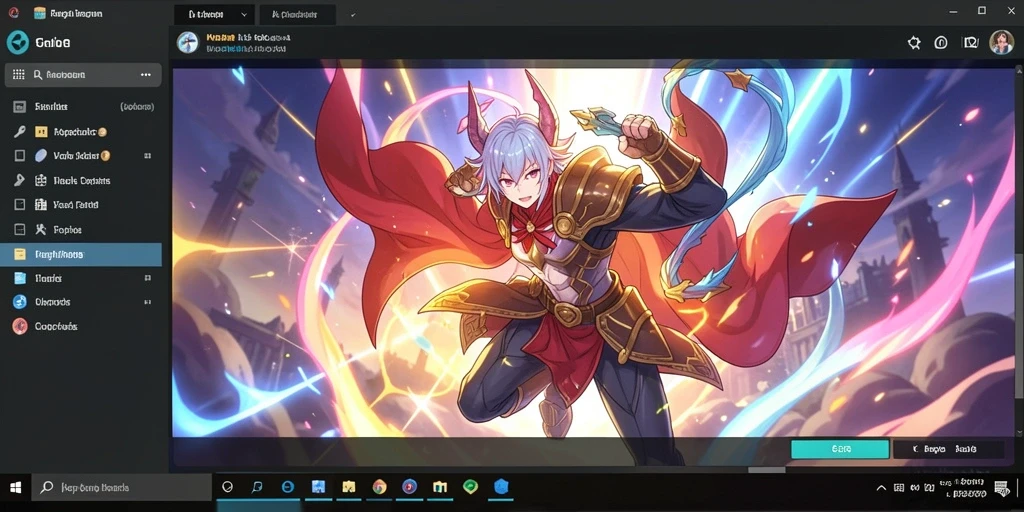Viewport: 1024px width, 512px height.
Task: Switch to the second tab in the title bar
Action: coord(297,14)
